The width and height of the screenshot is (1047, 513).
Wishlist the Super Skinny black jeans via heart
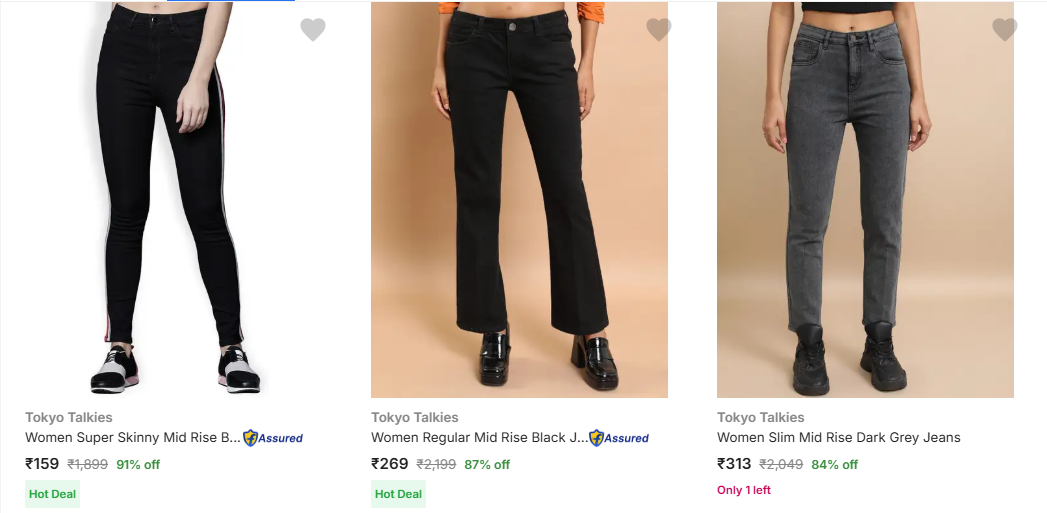click(313, 30)
